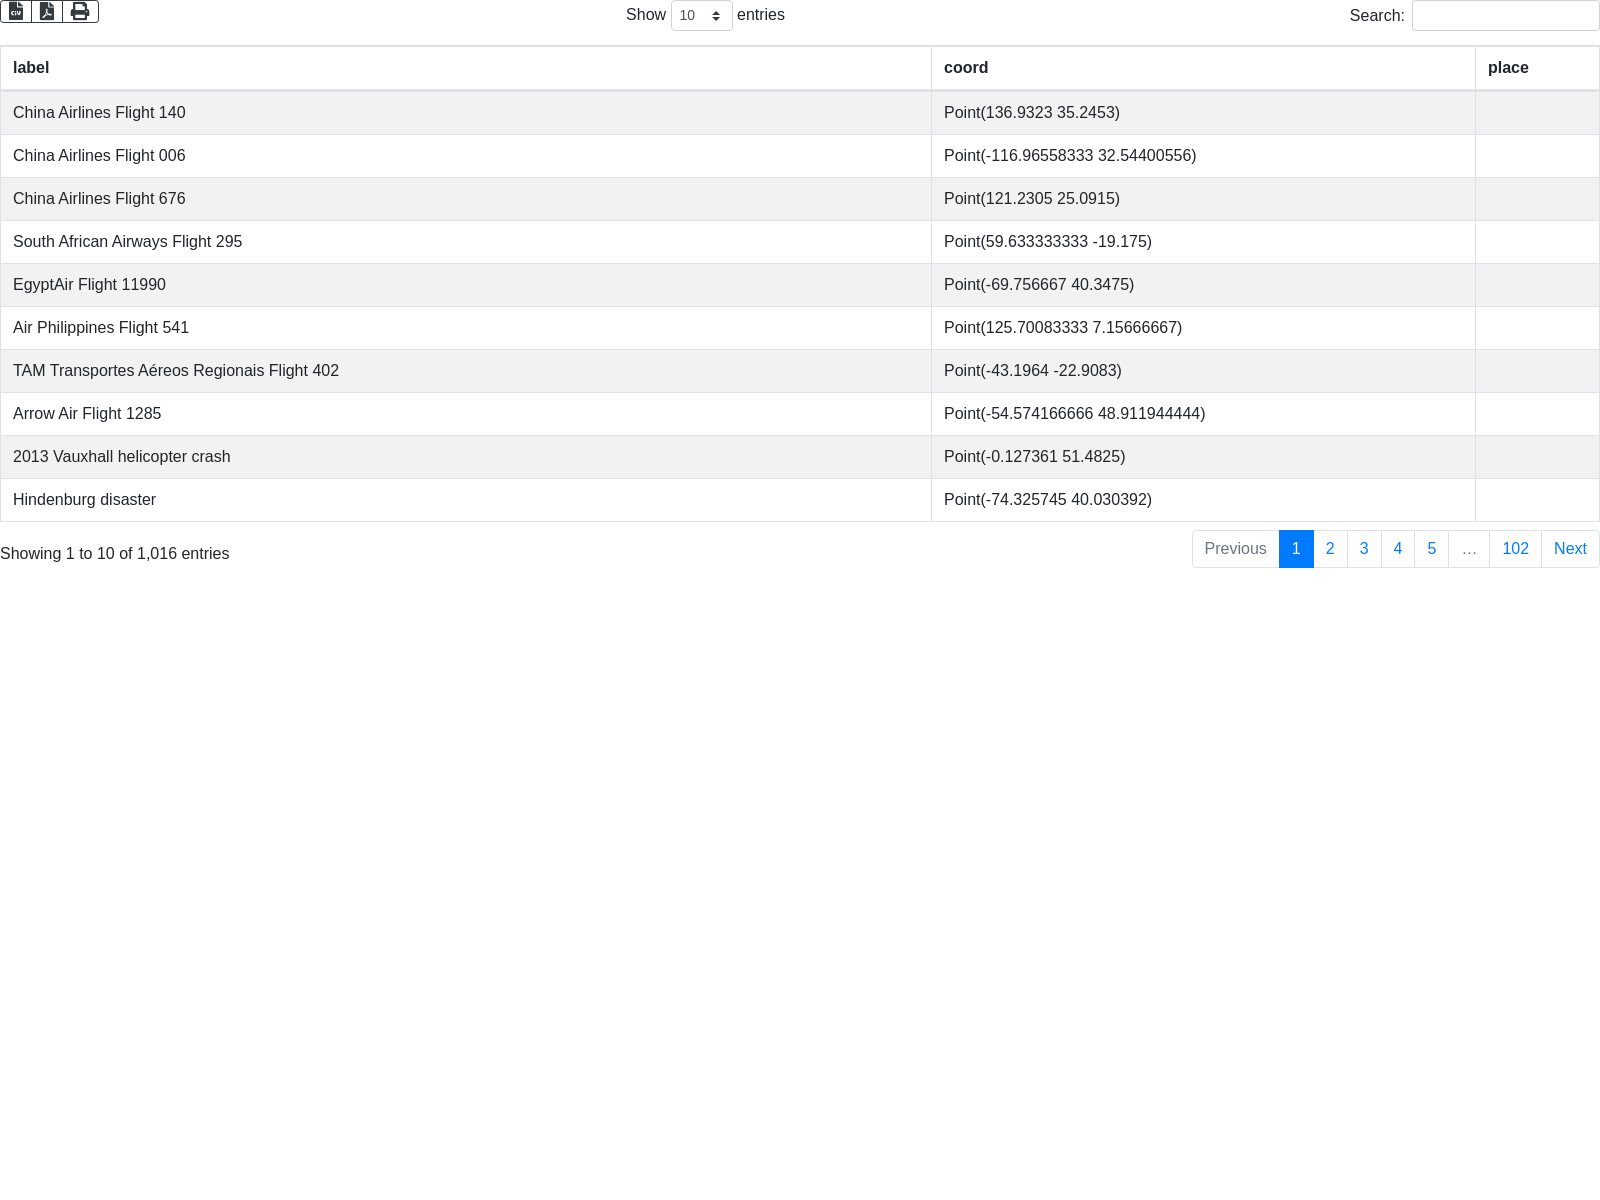Select China Airlines Flight 676 cell

tap(466, 199)
